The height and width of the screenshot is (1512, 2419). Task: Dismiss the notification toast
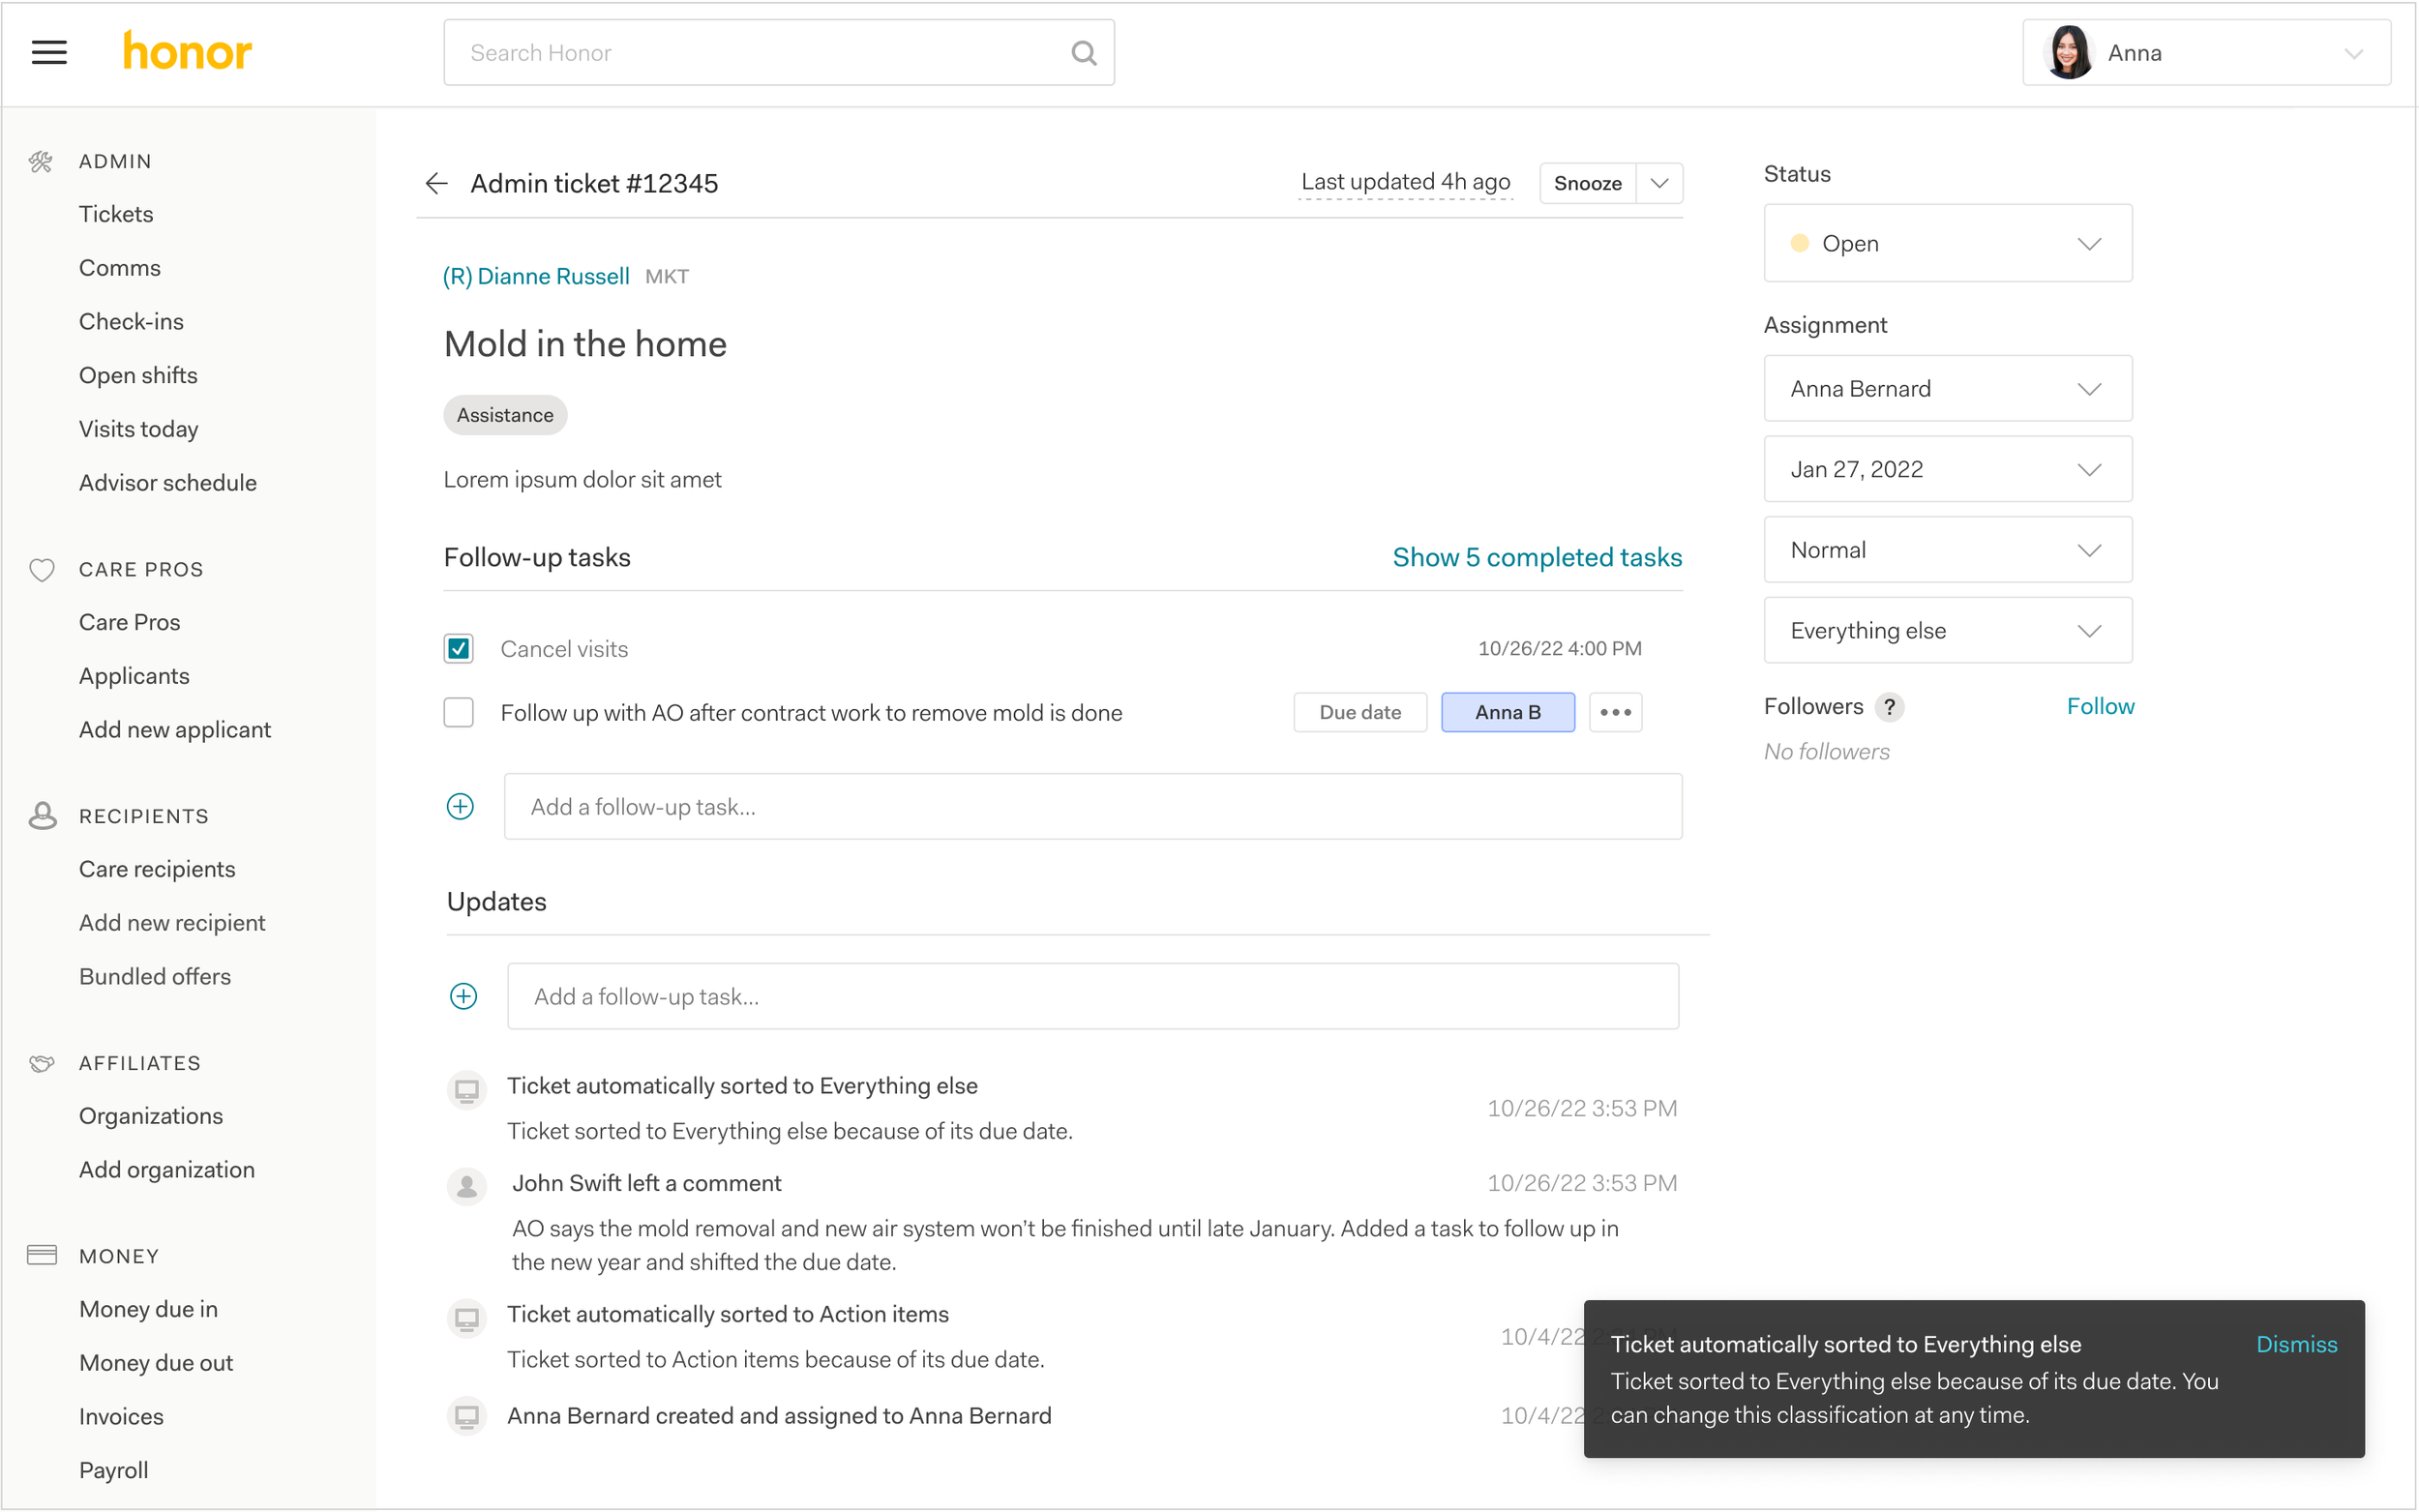(2296, 1344)
